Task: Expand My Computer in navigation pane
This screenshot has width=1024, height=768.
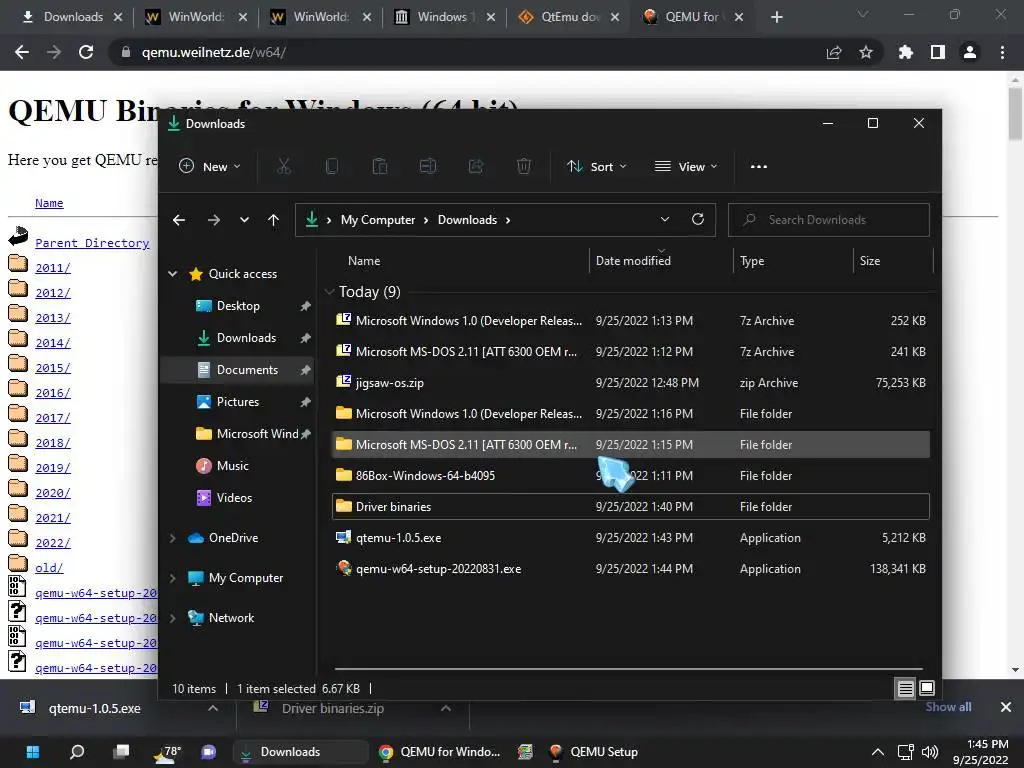Action: pos(172,578)
